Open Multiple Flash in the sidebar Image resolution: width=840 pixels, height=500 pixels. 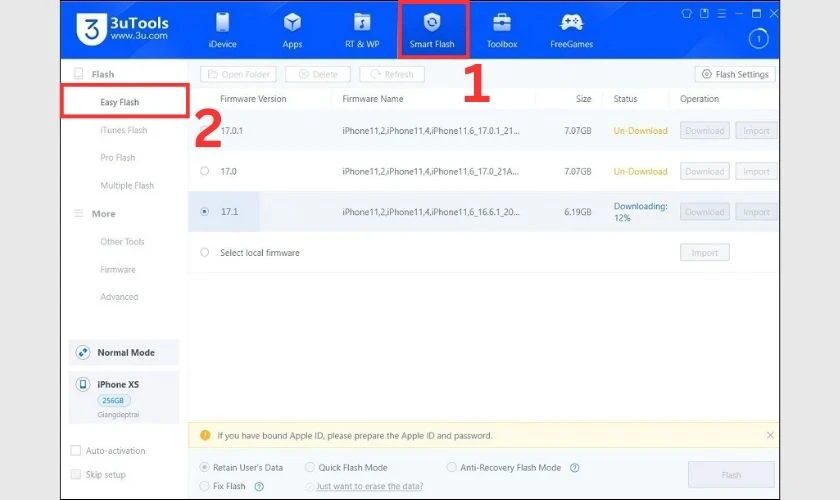pos(127,185)
